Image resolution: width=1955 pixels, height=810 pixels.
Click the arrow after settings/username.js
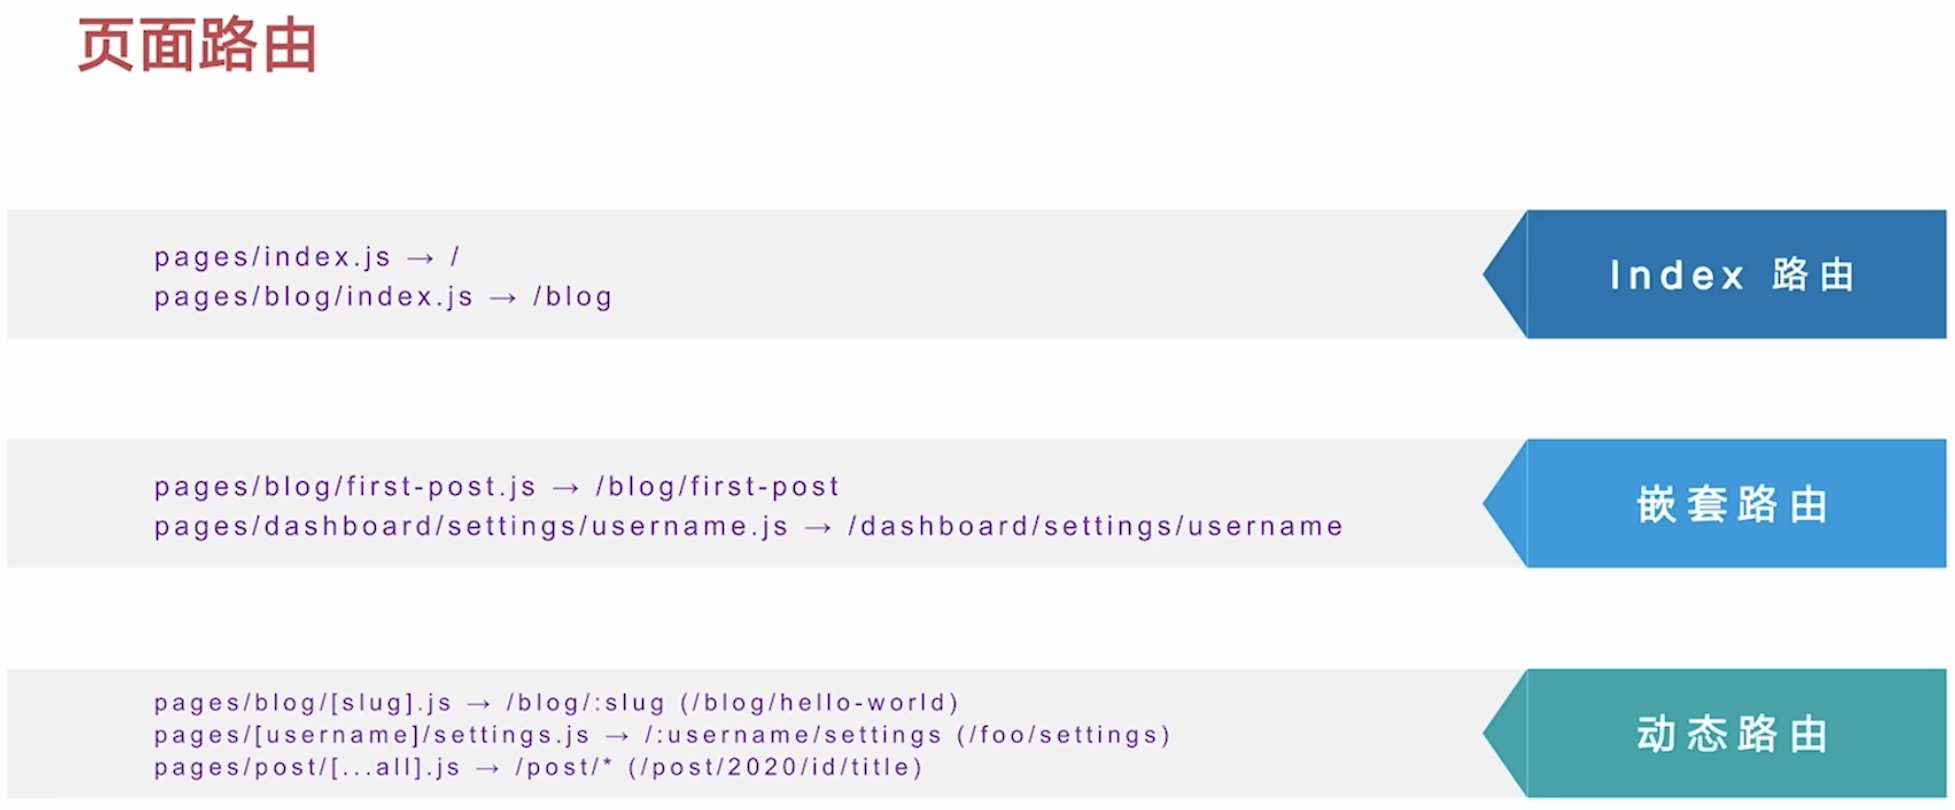tap(818, 527)
